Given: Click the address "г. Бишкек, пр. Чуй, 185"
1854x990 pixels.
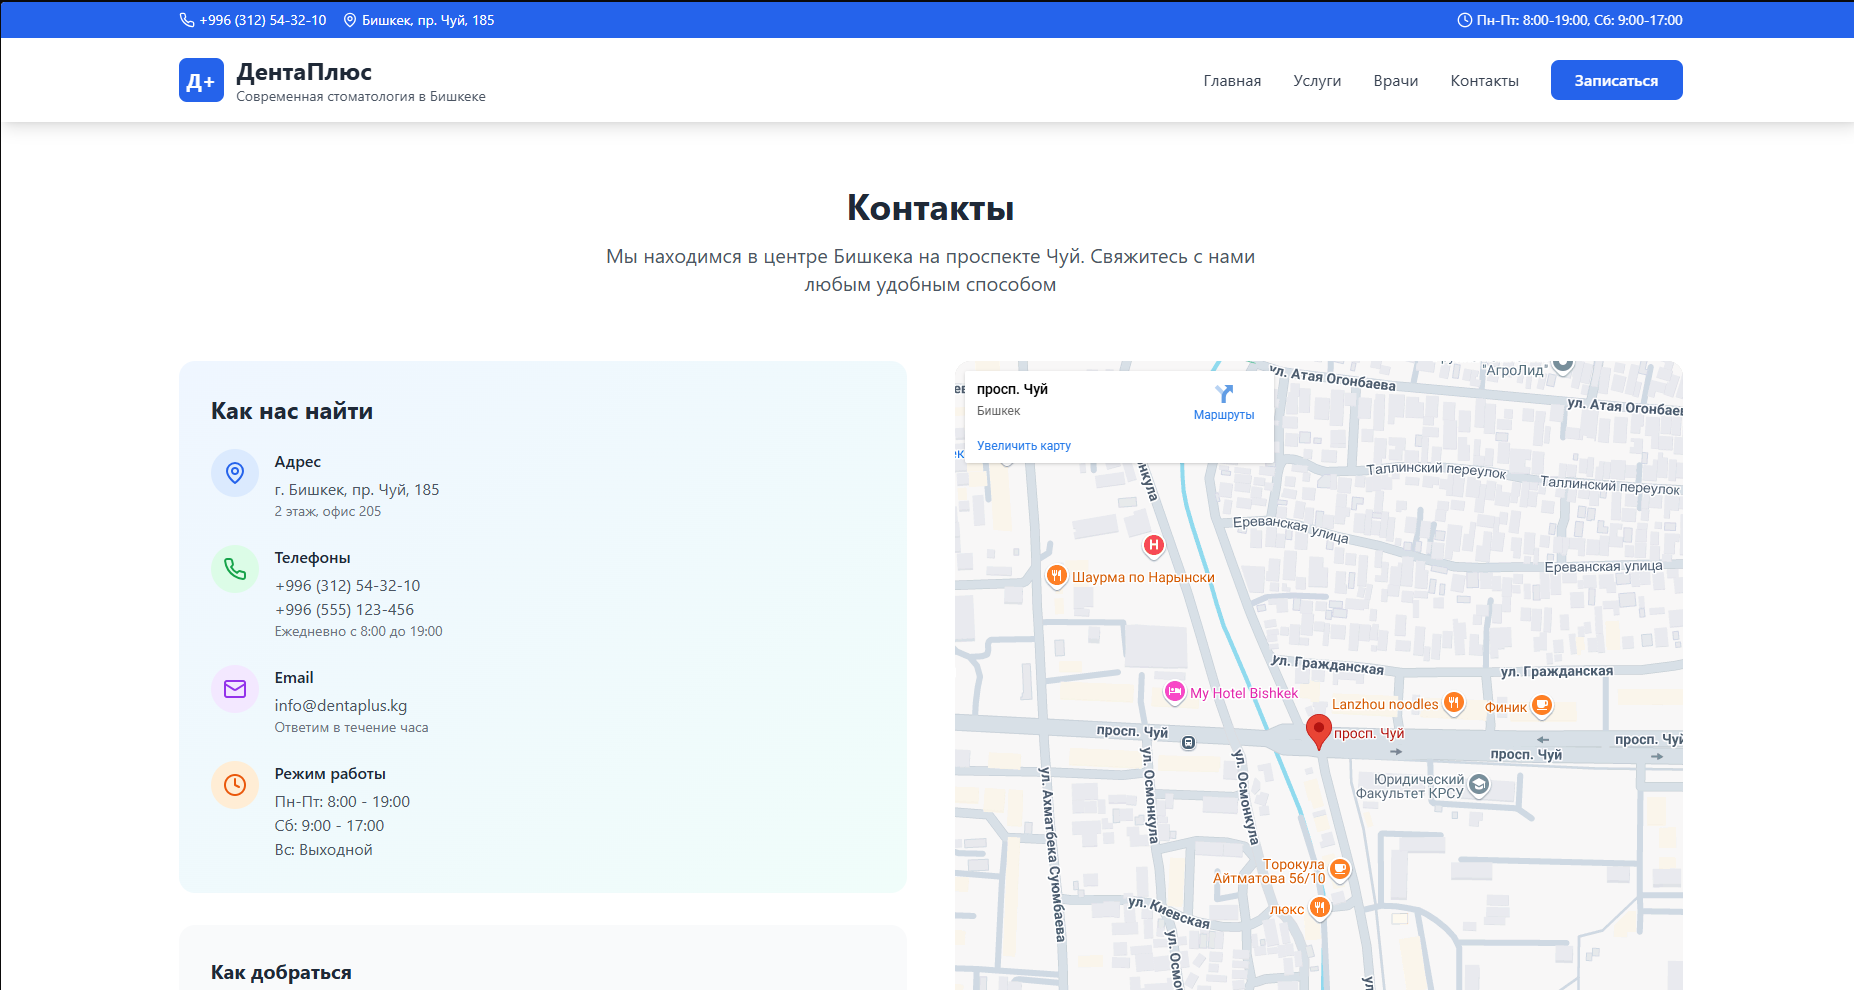Looking at the screenshot, I should click(x=357, y=489).
